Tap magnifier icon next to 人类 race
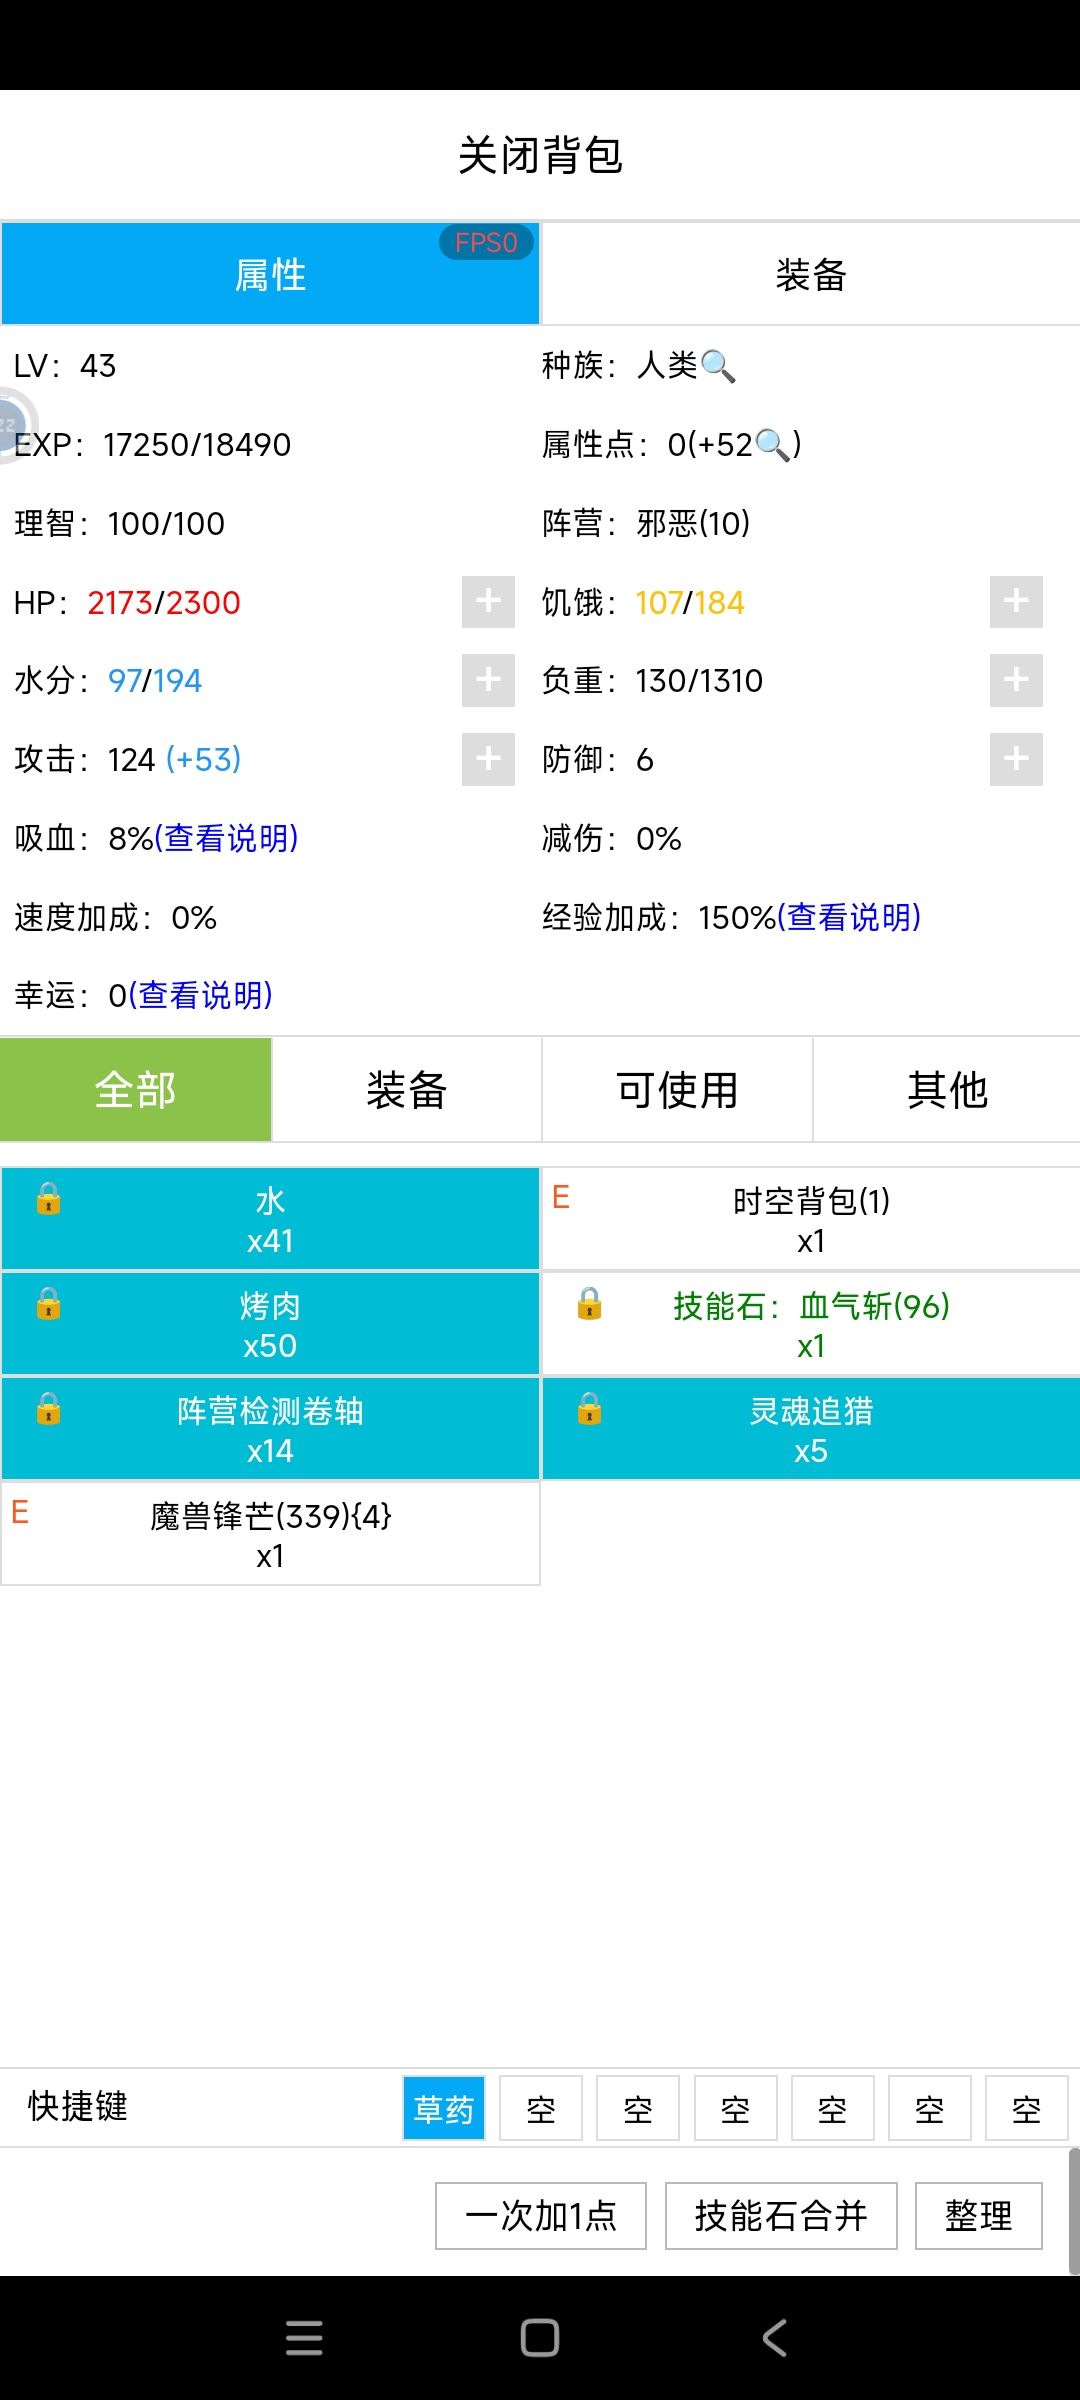The width and height of the screenshot is (1080, 2400). coord(718,366)
